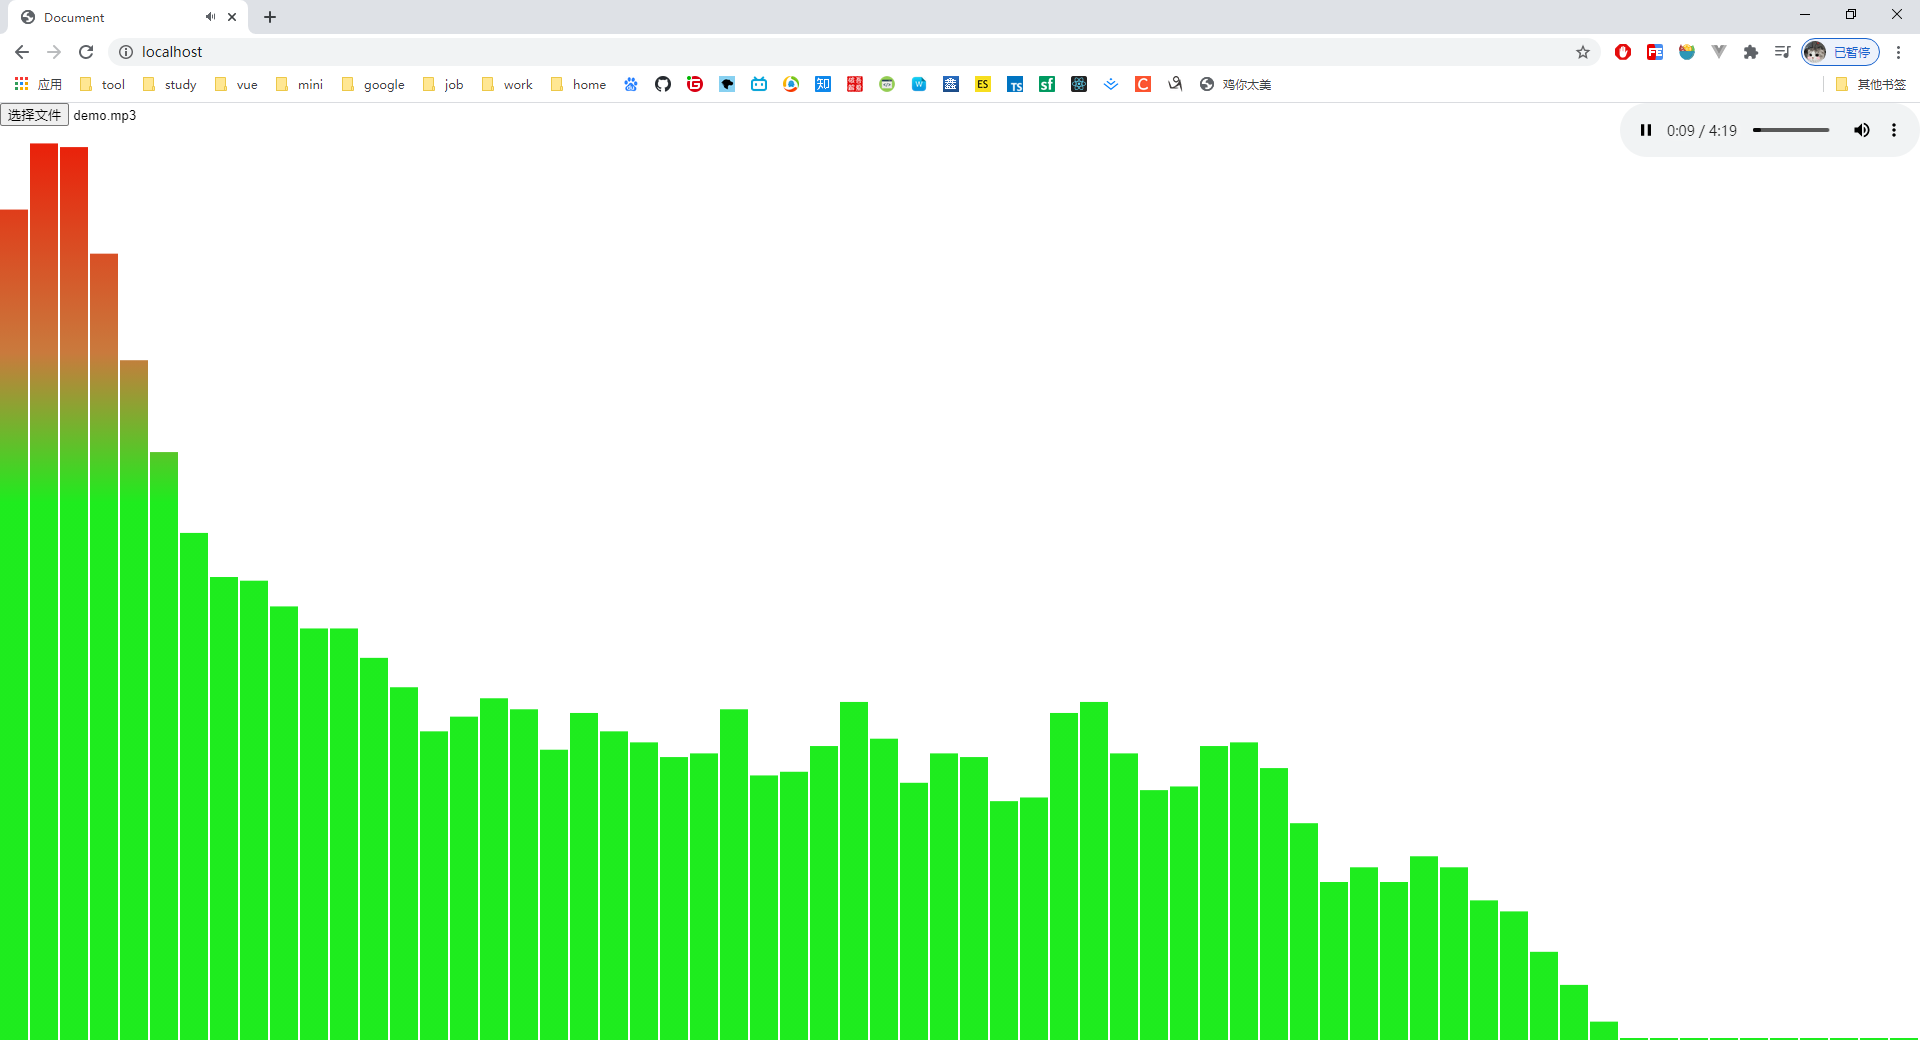1920x1040 pixels.
Task: Click the localhost address bar
Action: 800,52
